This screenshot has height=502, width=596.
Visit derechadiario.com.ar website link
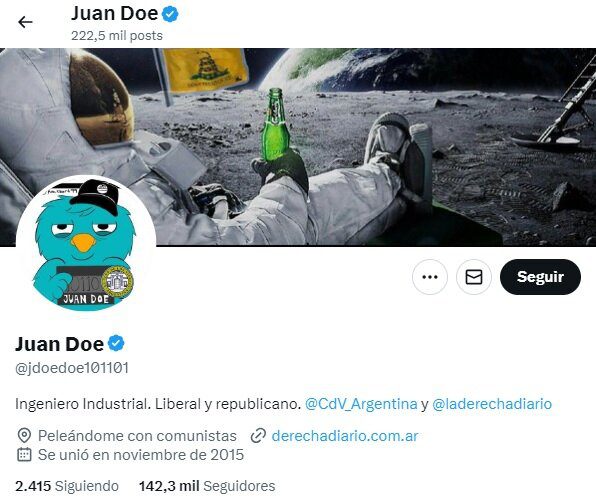click(x=345, y=435)
